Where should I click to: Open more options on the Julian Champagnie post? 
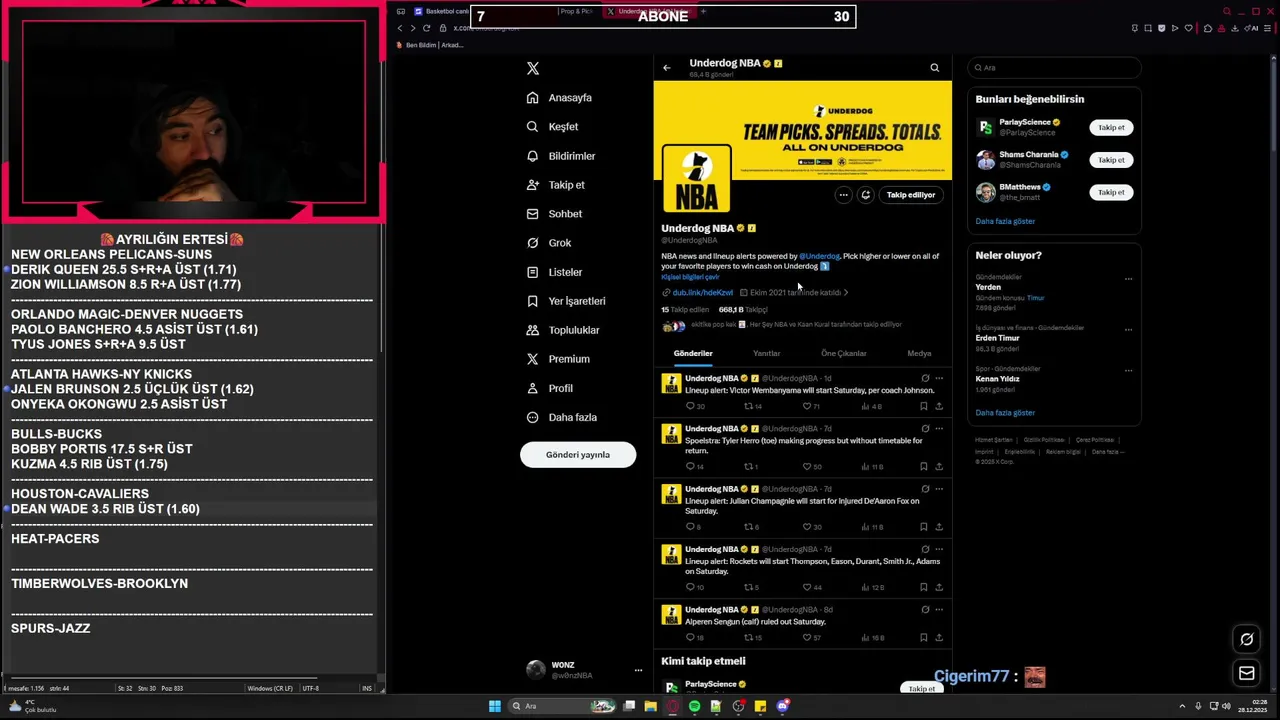click(939, 489)
